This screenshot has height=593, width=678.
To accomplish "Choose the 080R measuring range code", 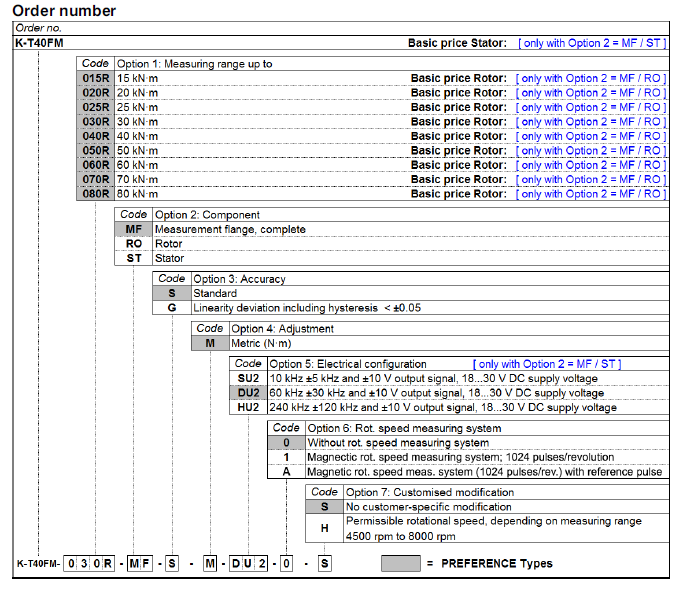I will coord(95,194).
